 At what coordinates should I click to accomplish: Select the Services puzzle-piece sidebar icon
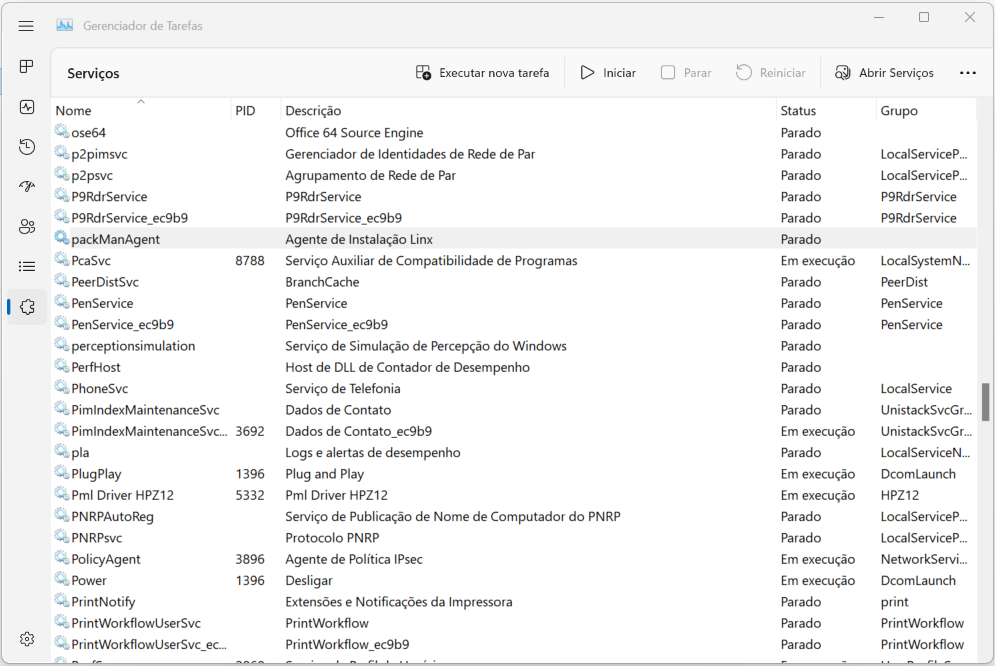point(27,307)
